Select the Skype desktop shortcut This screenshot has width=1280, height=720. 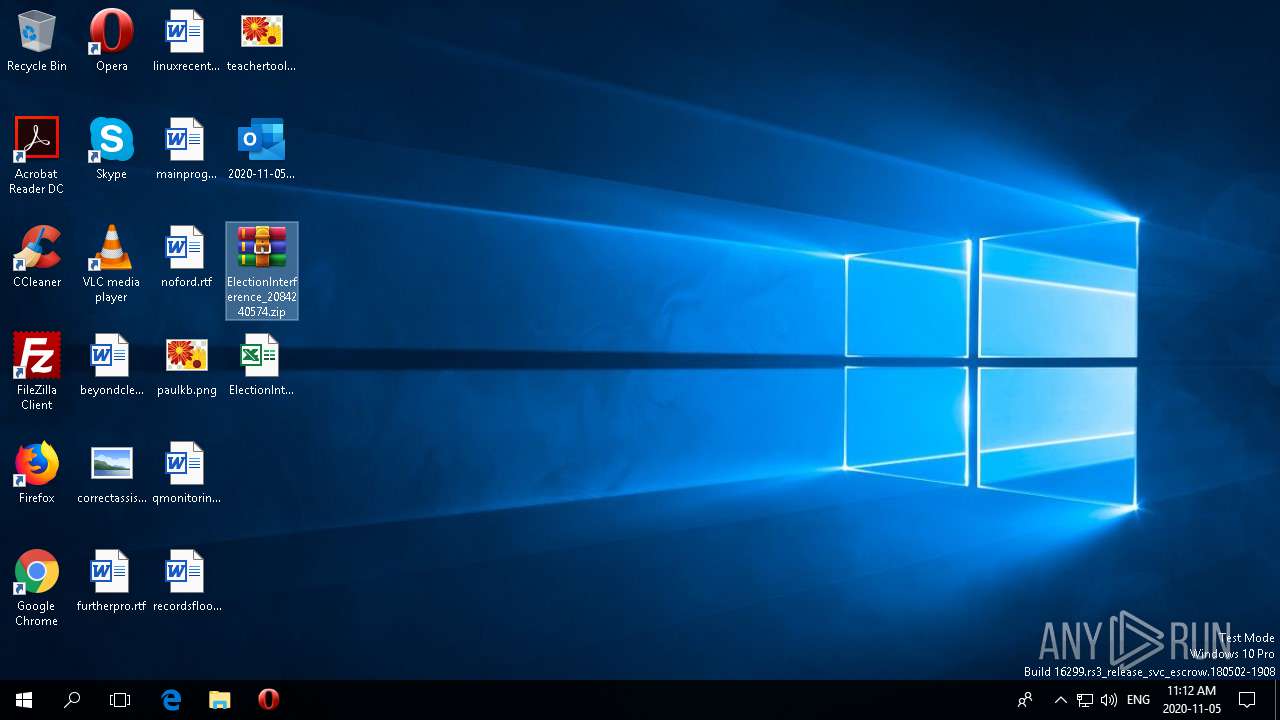(x=111, y=149)
